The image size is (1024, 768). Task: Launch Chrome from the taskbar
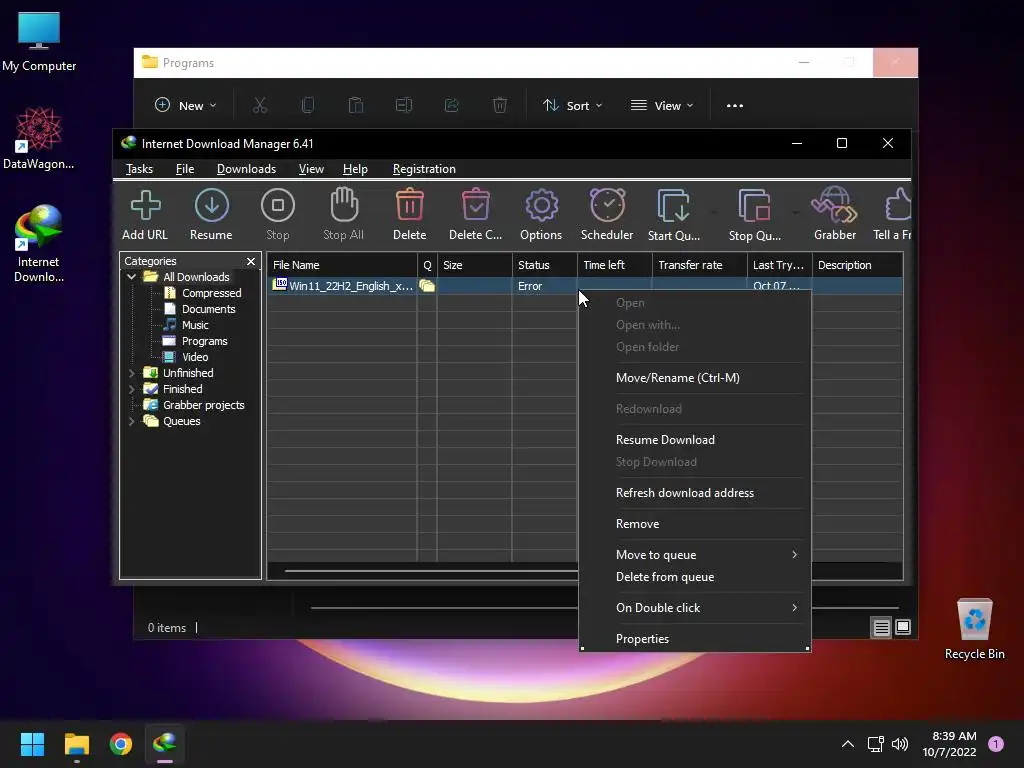121,744
